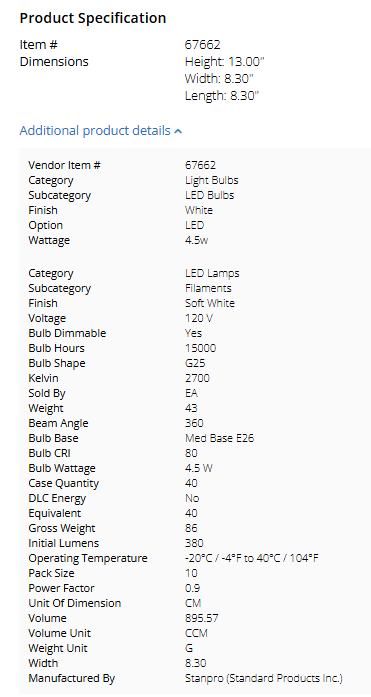
Task: Click the 2700 Kelvin value
Action: click(x=197, y=379)
